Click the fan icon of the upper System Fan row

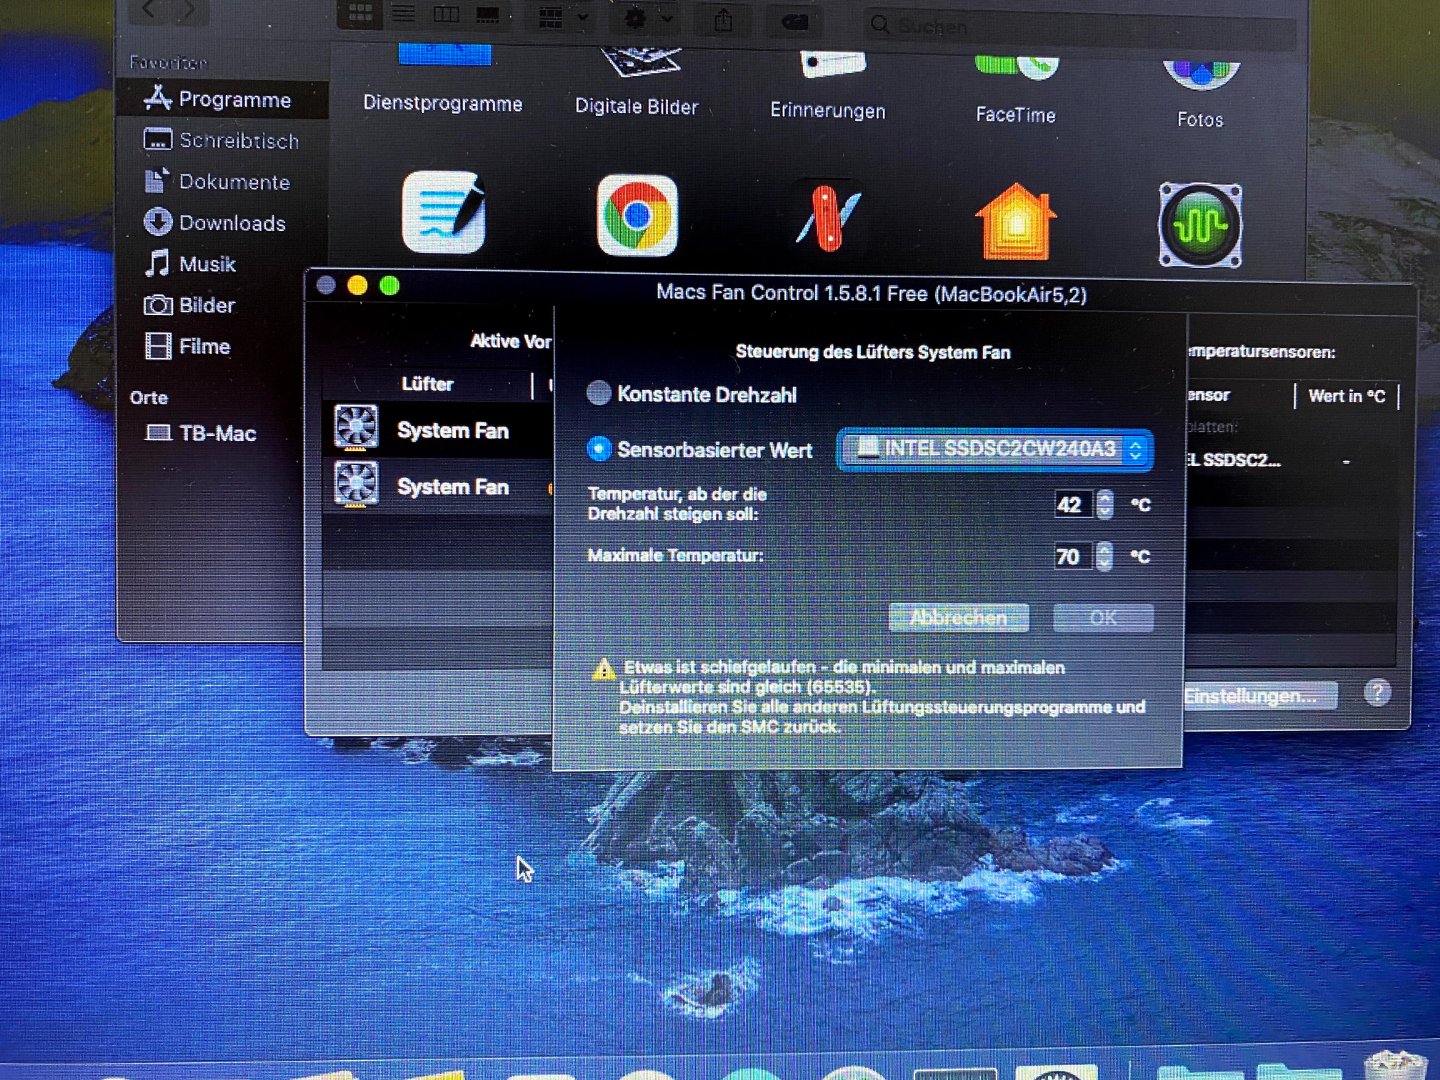coord(356,428)
